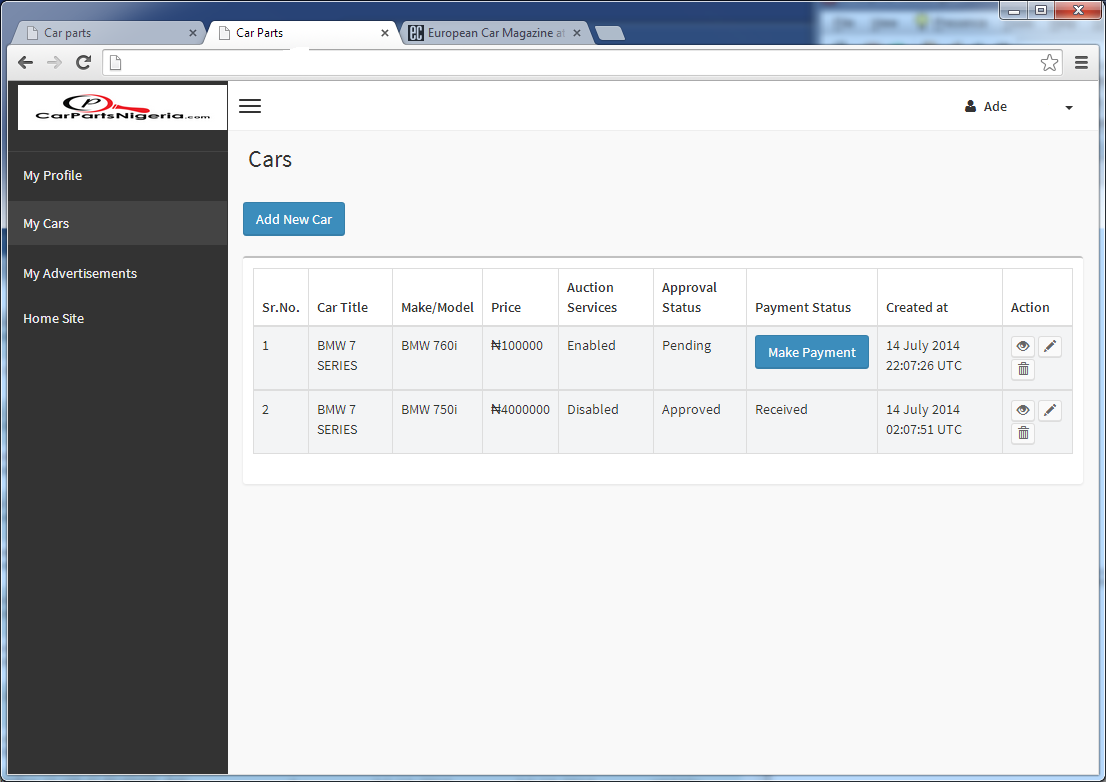
Task: Reload the page in the browser
Action: tap(84, 63)
